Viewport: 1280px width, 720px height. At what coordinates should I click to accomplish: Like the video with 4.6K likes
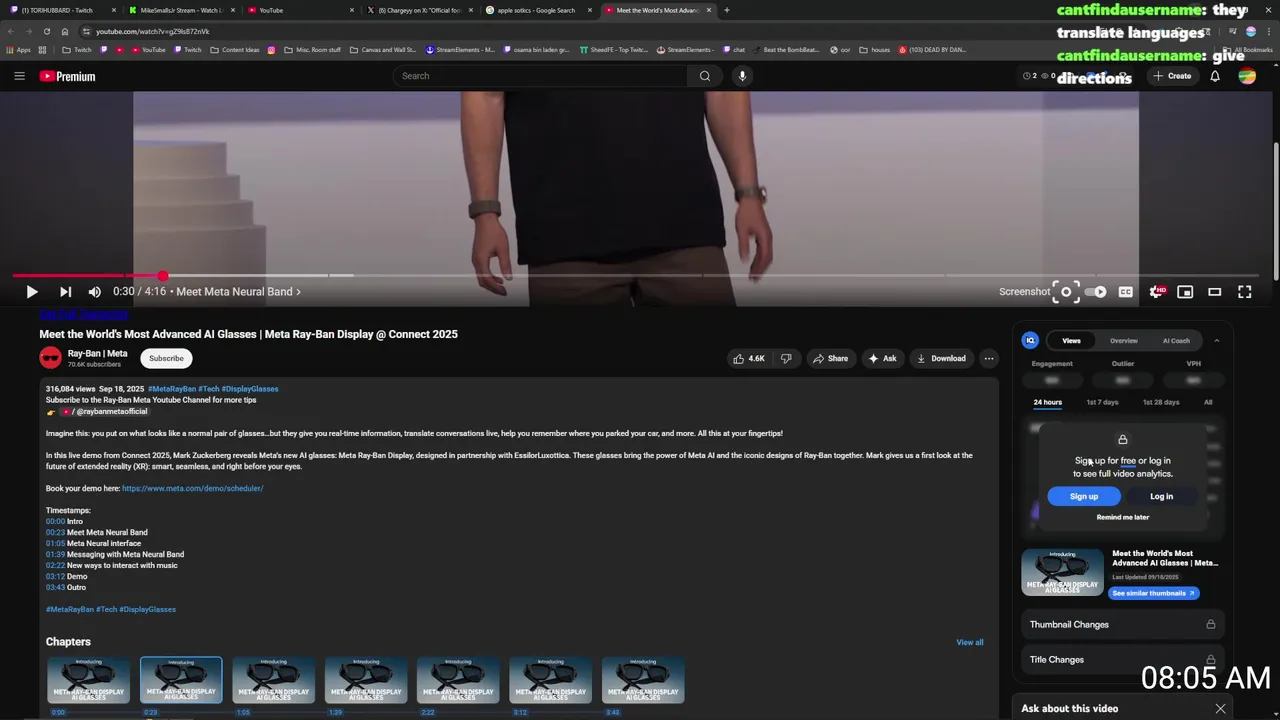[749, 358]
